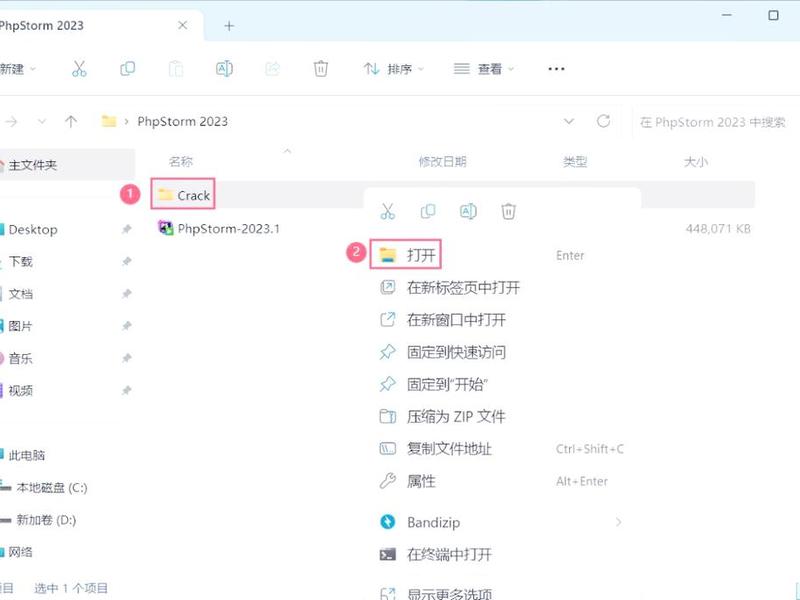
Task: Expand the recent locations chevron
Action: click(42, 121)
